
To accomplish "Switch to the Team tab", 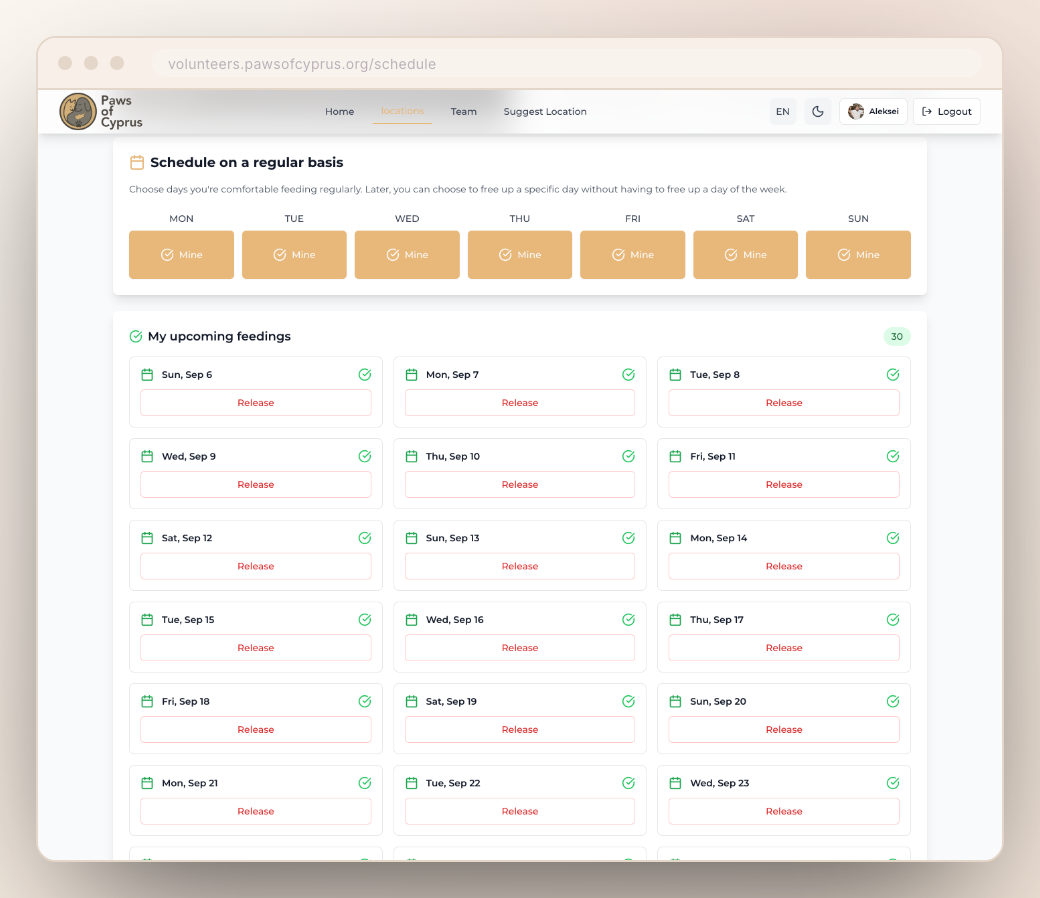I will pos(464,111).
